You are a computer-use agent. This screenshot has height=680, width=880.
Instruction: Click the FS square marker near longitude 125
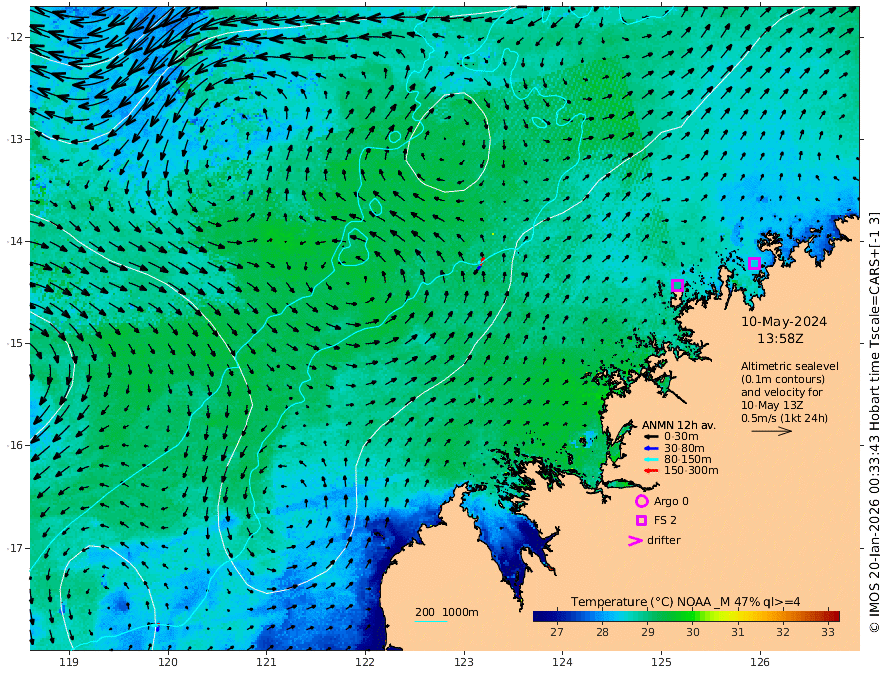(677, 285)
